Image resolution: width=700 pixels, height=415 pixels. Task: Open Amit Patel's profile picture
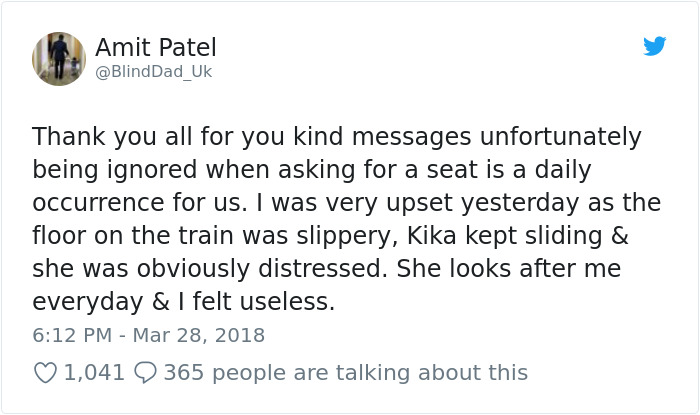[x=57, y=57]
